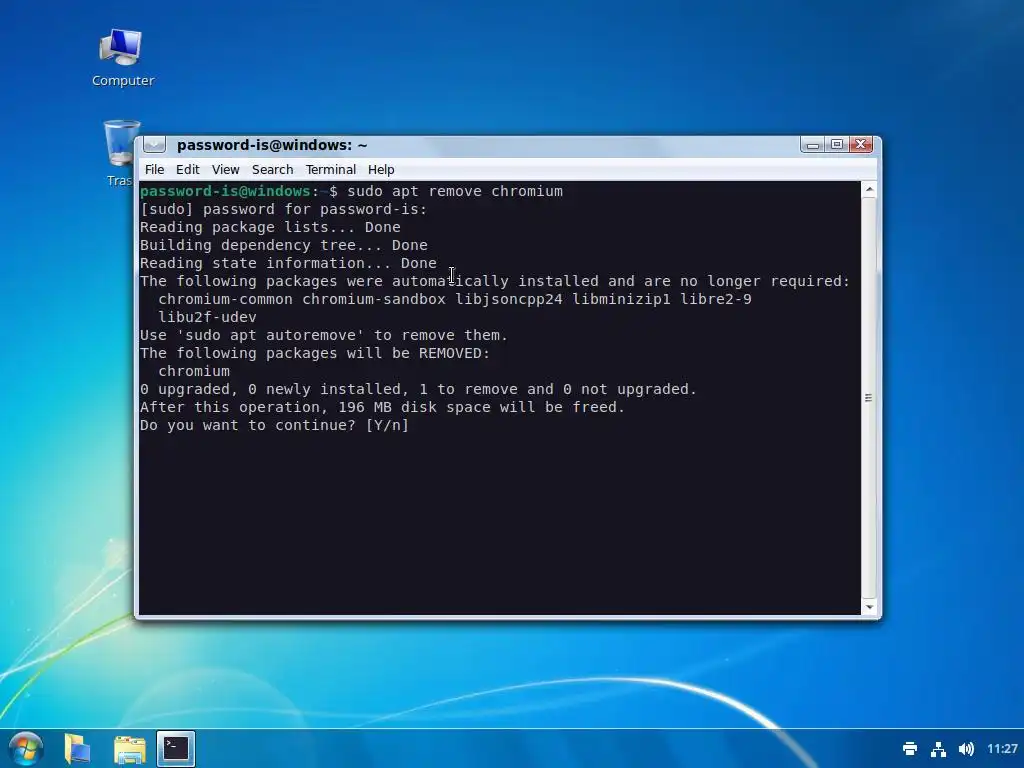Close the terminal window
This screenshot has height=768, width=1024.
[x=861, y=144]
